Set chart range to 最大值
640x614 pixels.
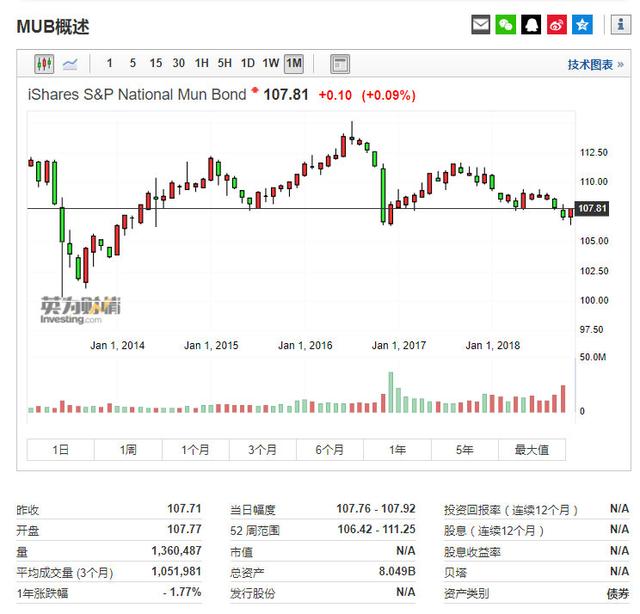point(532,450)
